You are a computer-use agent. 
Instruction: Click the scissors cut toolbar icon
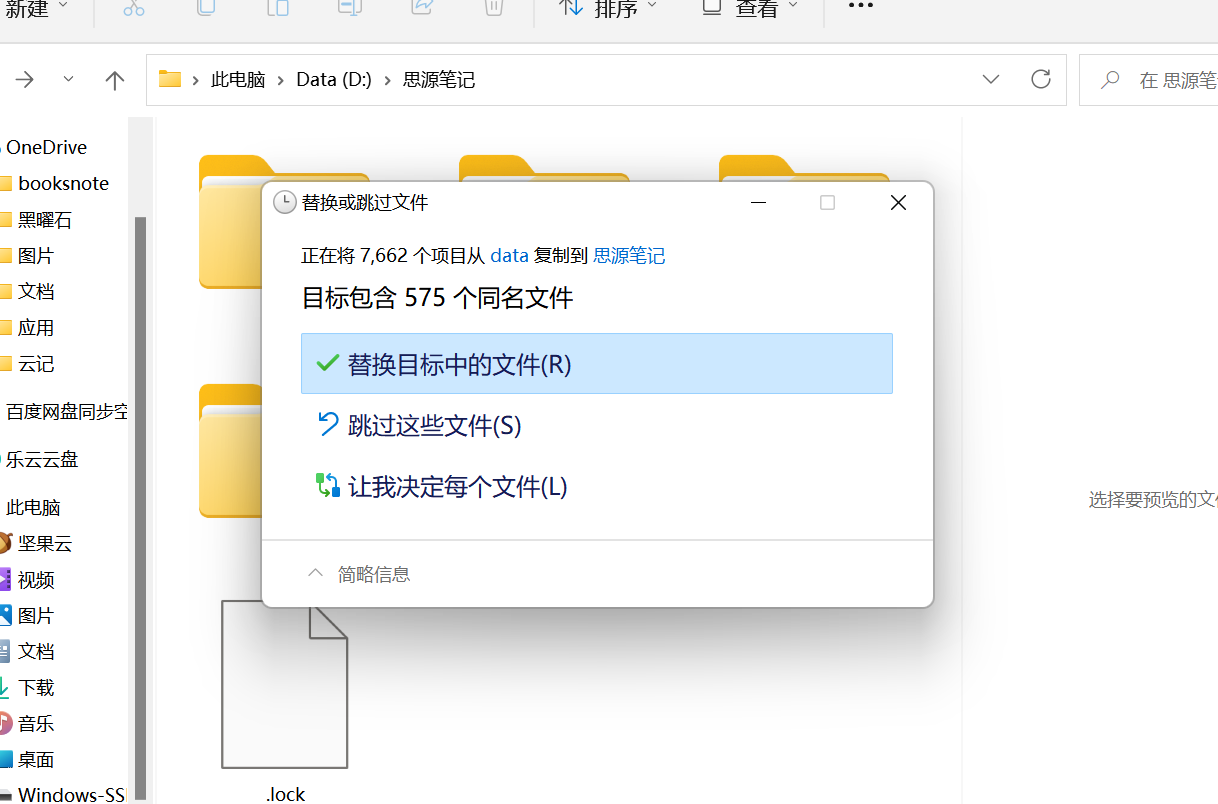click(x=134, y=8)
